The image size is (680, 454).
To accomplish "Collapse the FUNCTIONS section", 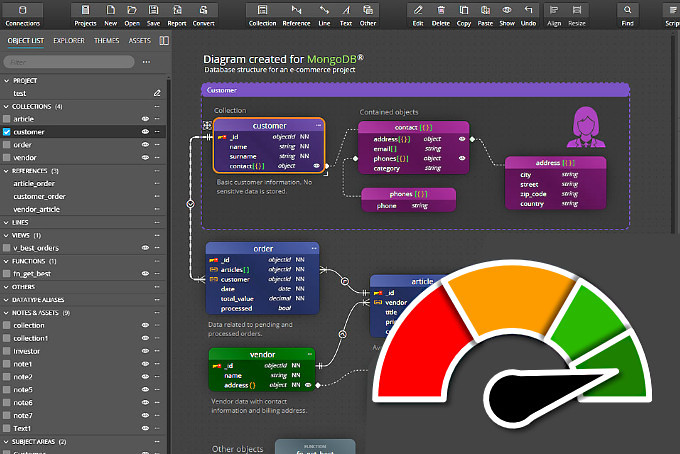I will [x=6, y=261].
